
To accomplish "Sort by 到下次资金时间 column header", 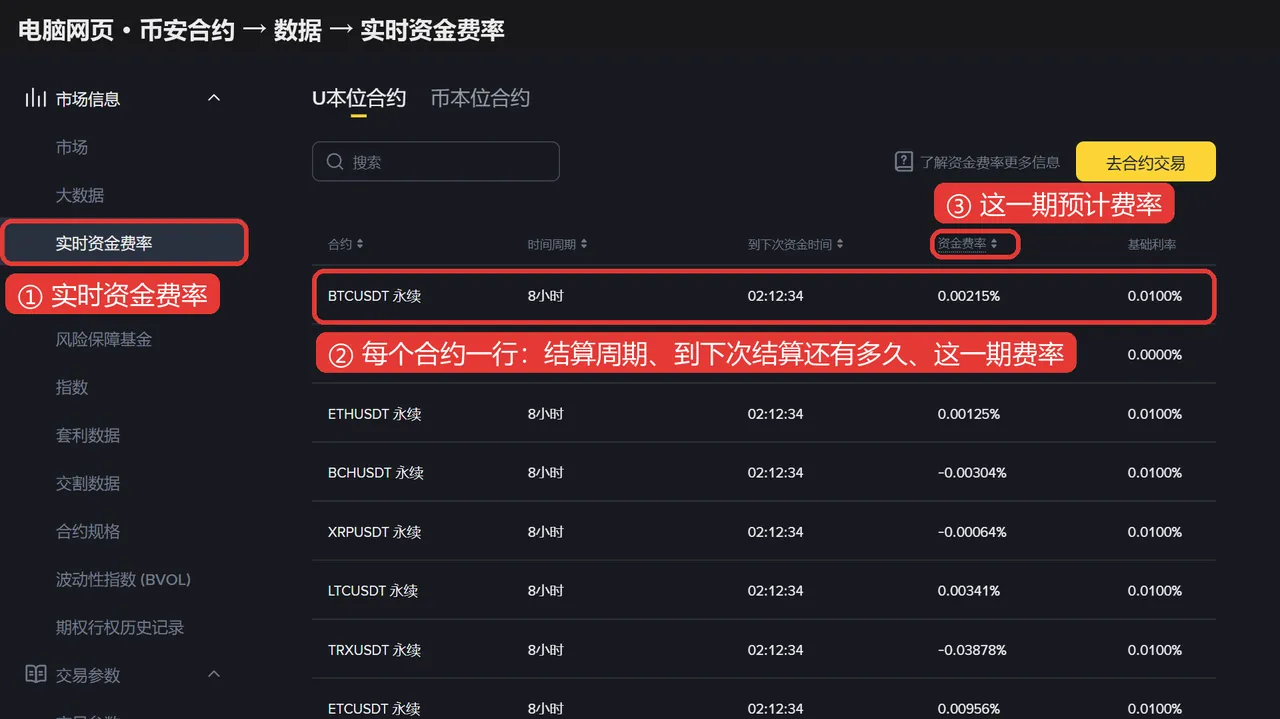I will pyautogui.click(x=796, y=244).
